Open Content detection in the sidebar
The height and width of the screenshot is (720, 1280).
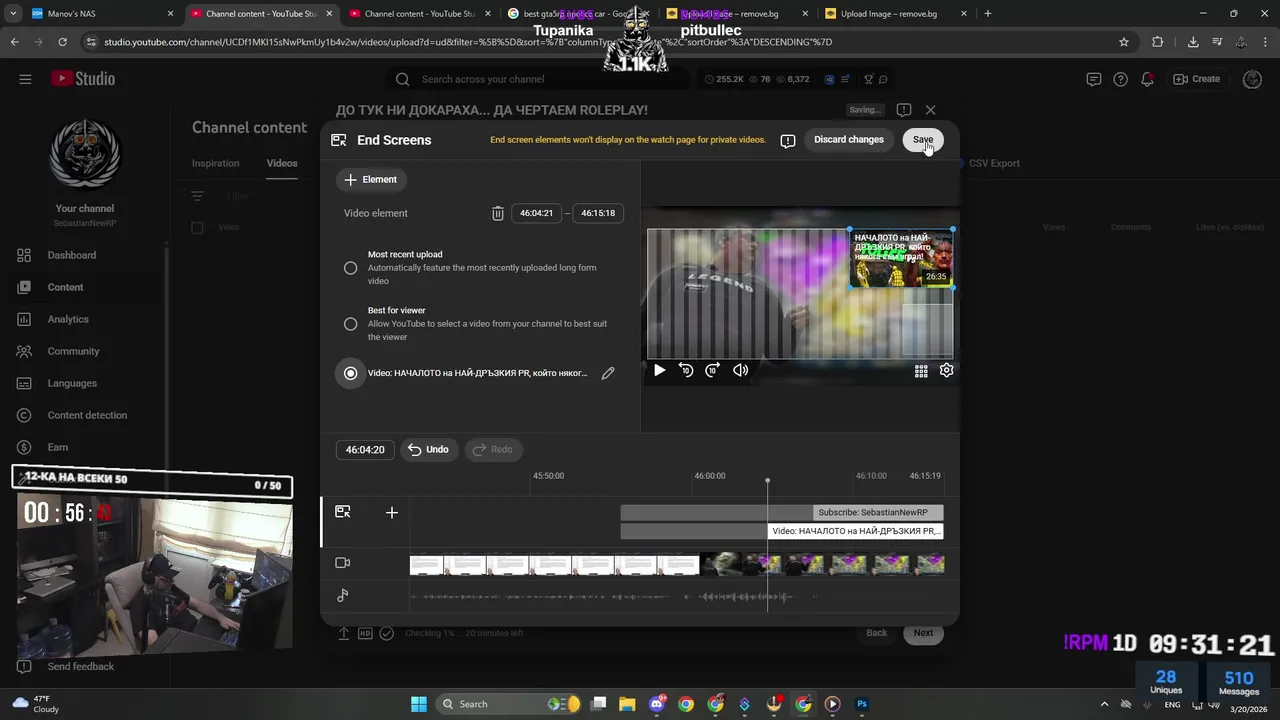[84, 415]
